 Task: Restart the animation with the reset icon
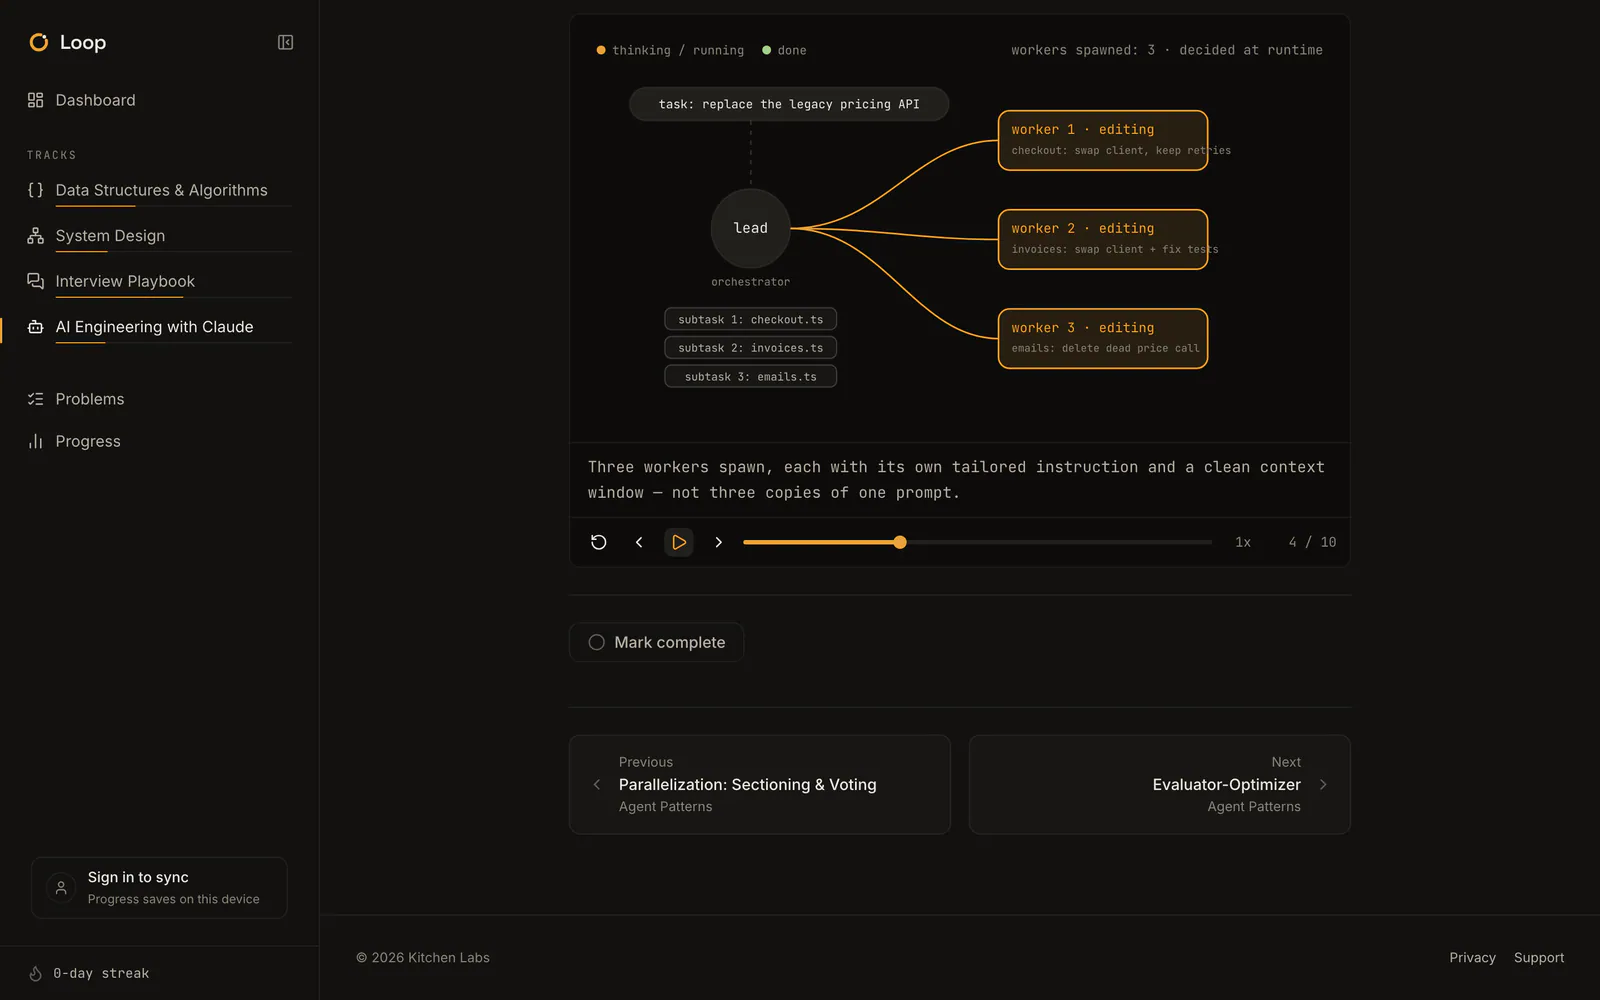point(599,542)
